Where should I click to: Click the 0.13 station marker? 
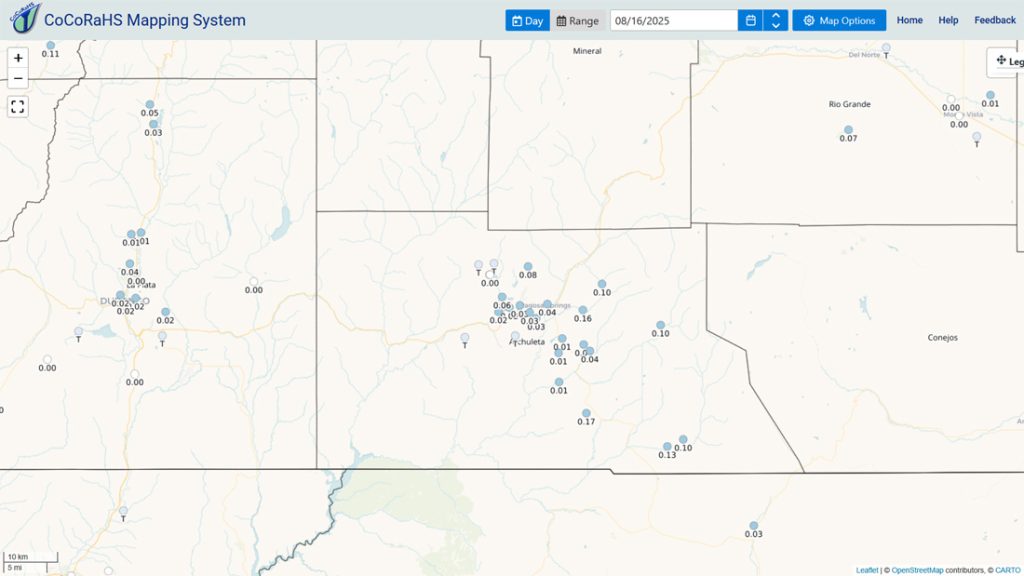(667, 447)
